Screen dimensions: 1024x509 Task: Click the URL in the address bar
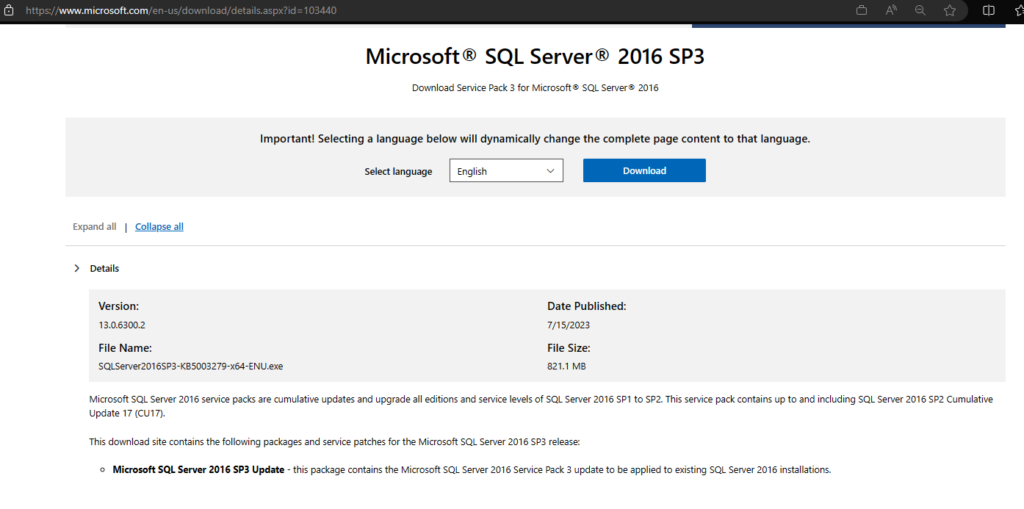click(181, 11)
